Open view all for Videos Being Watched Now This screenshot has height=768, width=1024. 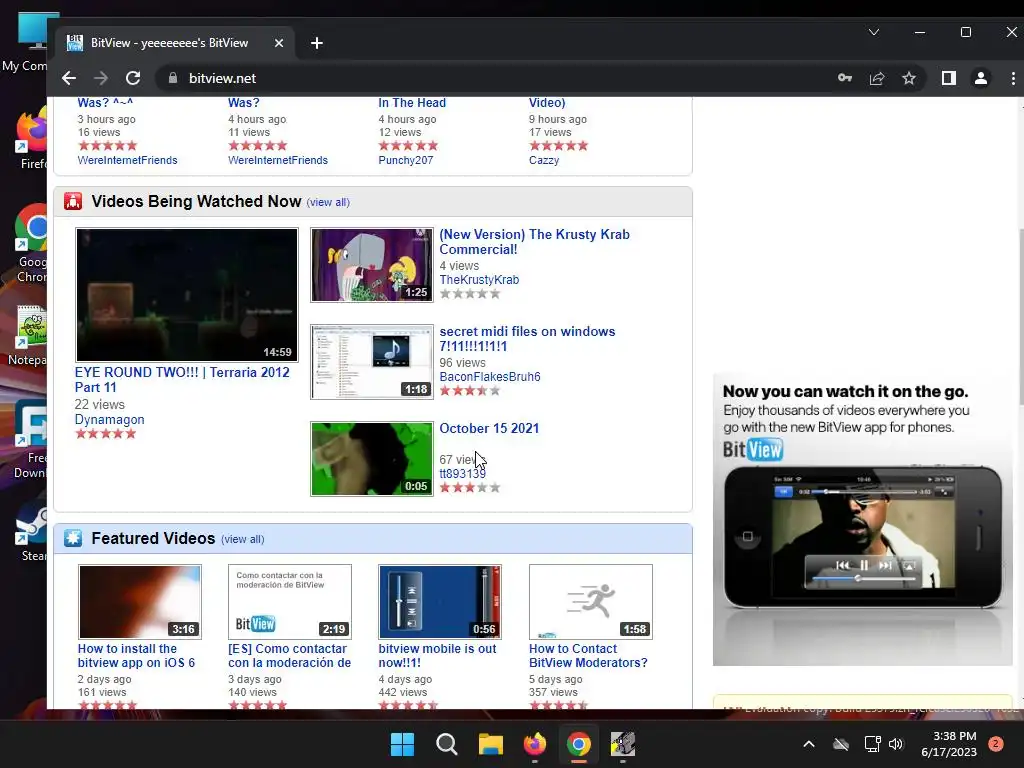click(x=328, y=202)
